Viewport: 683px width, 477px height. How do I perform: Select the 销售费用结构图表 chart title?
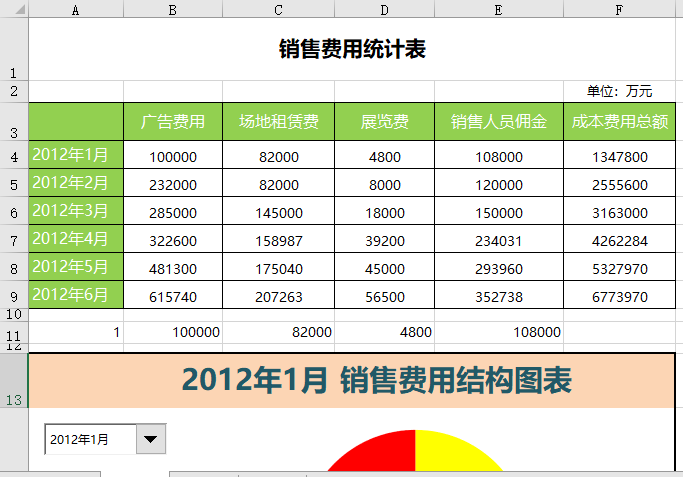point(376,380)
